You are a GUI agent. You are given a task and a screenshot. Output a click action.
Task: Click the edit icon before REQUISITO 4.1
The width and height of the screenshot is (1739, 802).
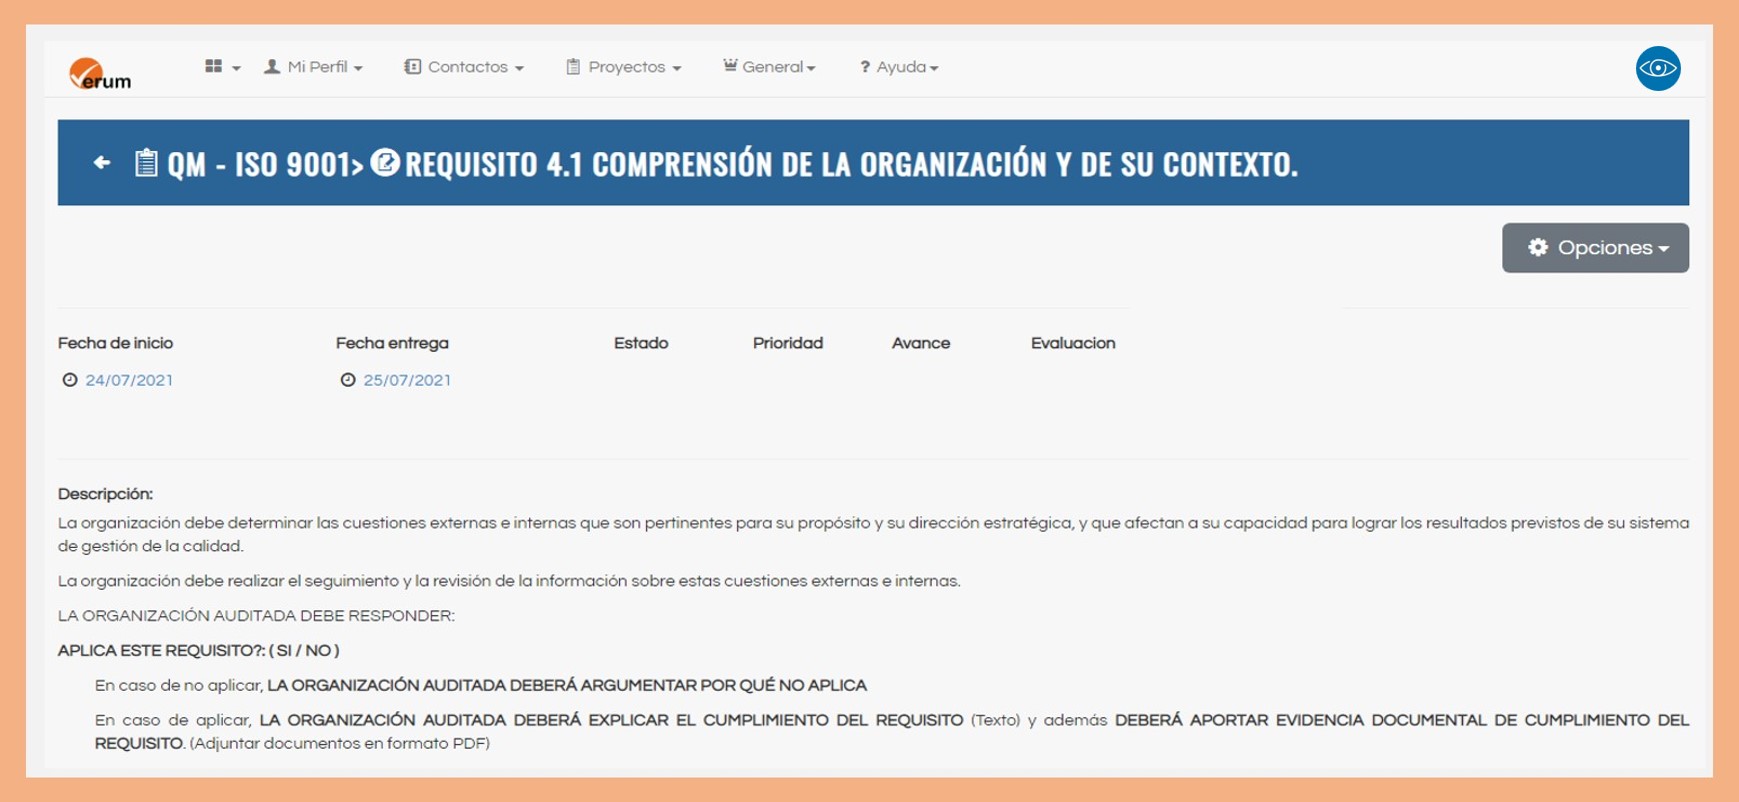coord(385,162)
